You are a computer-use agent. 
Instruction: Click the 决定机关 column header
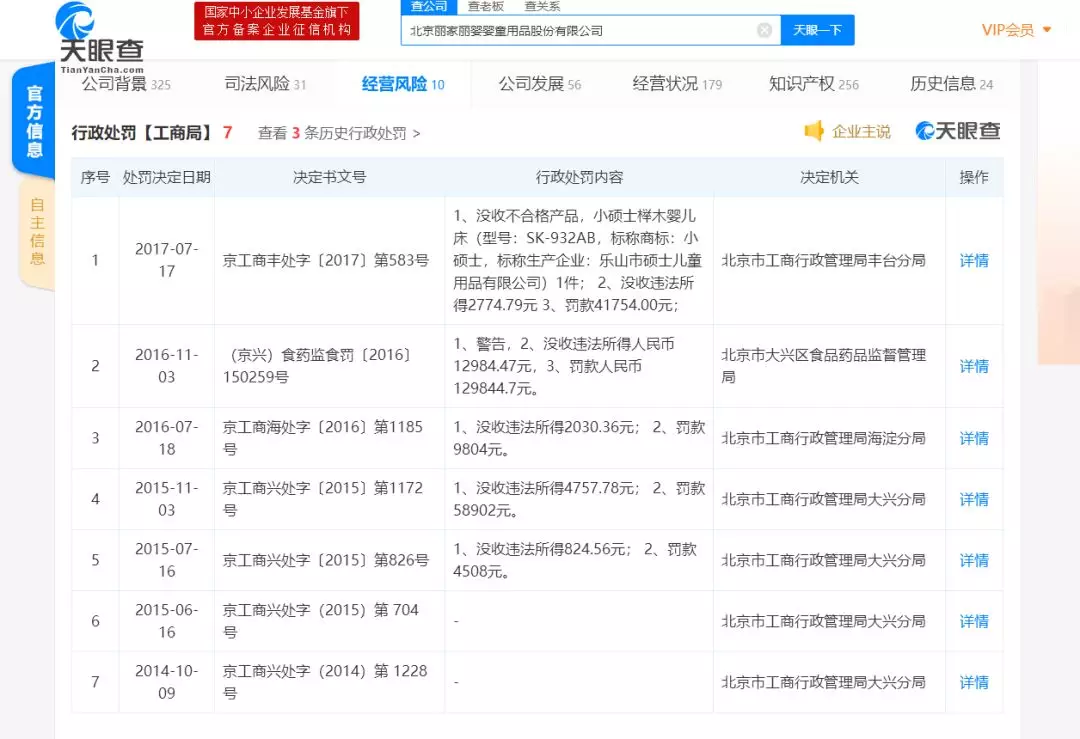click(x=829, y=177)
